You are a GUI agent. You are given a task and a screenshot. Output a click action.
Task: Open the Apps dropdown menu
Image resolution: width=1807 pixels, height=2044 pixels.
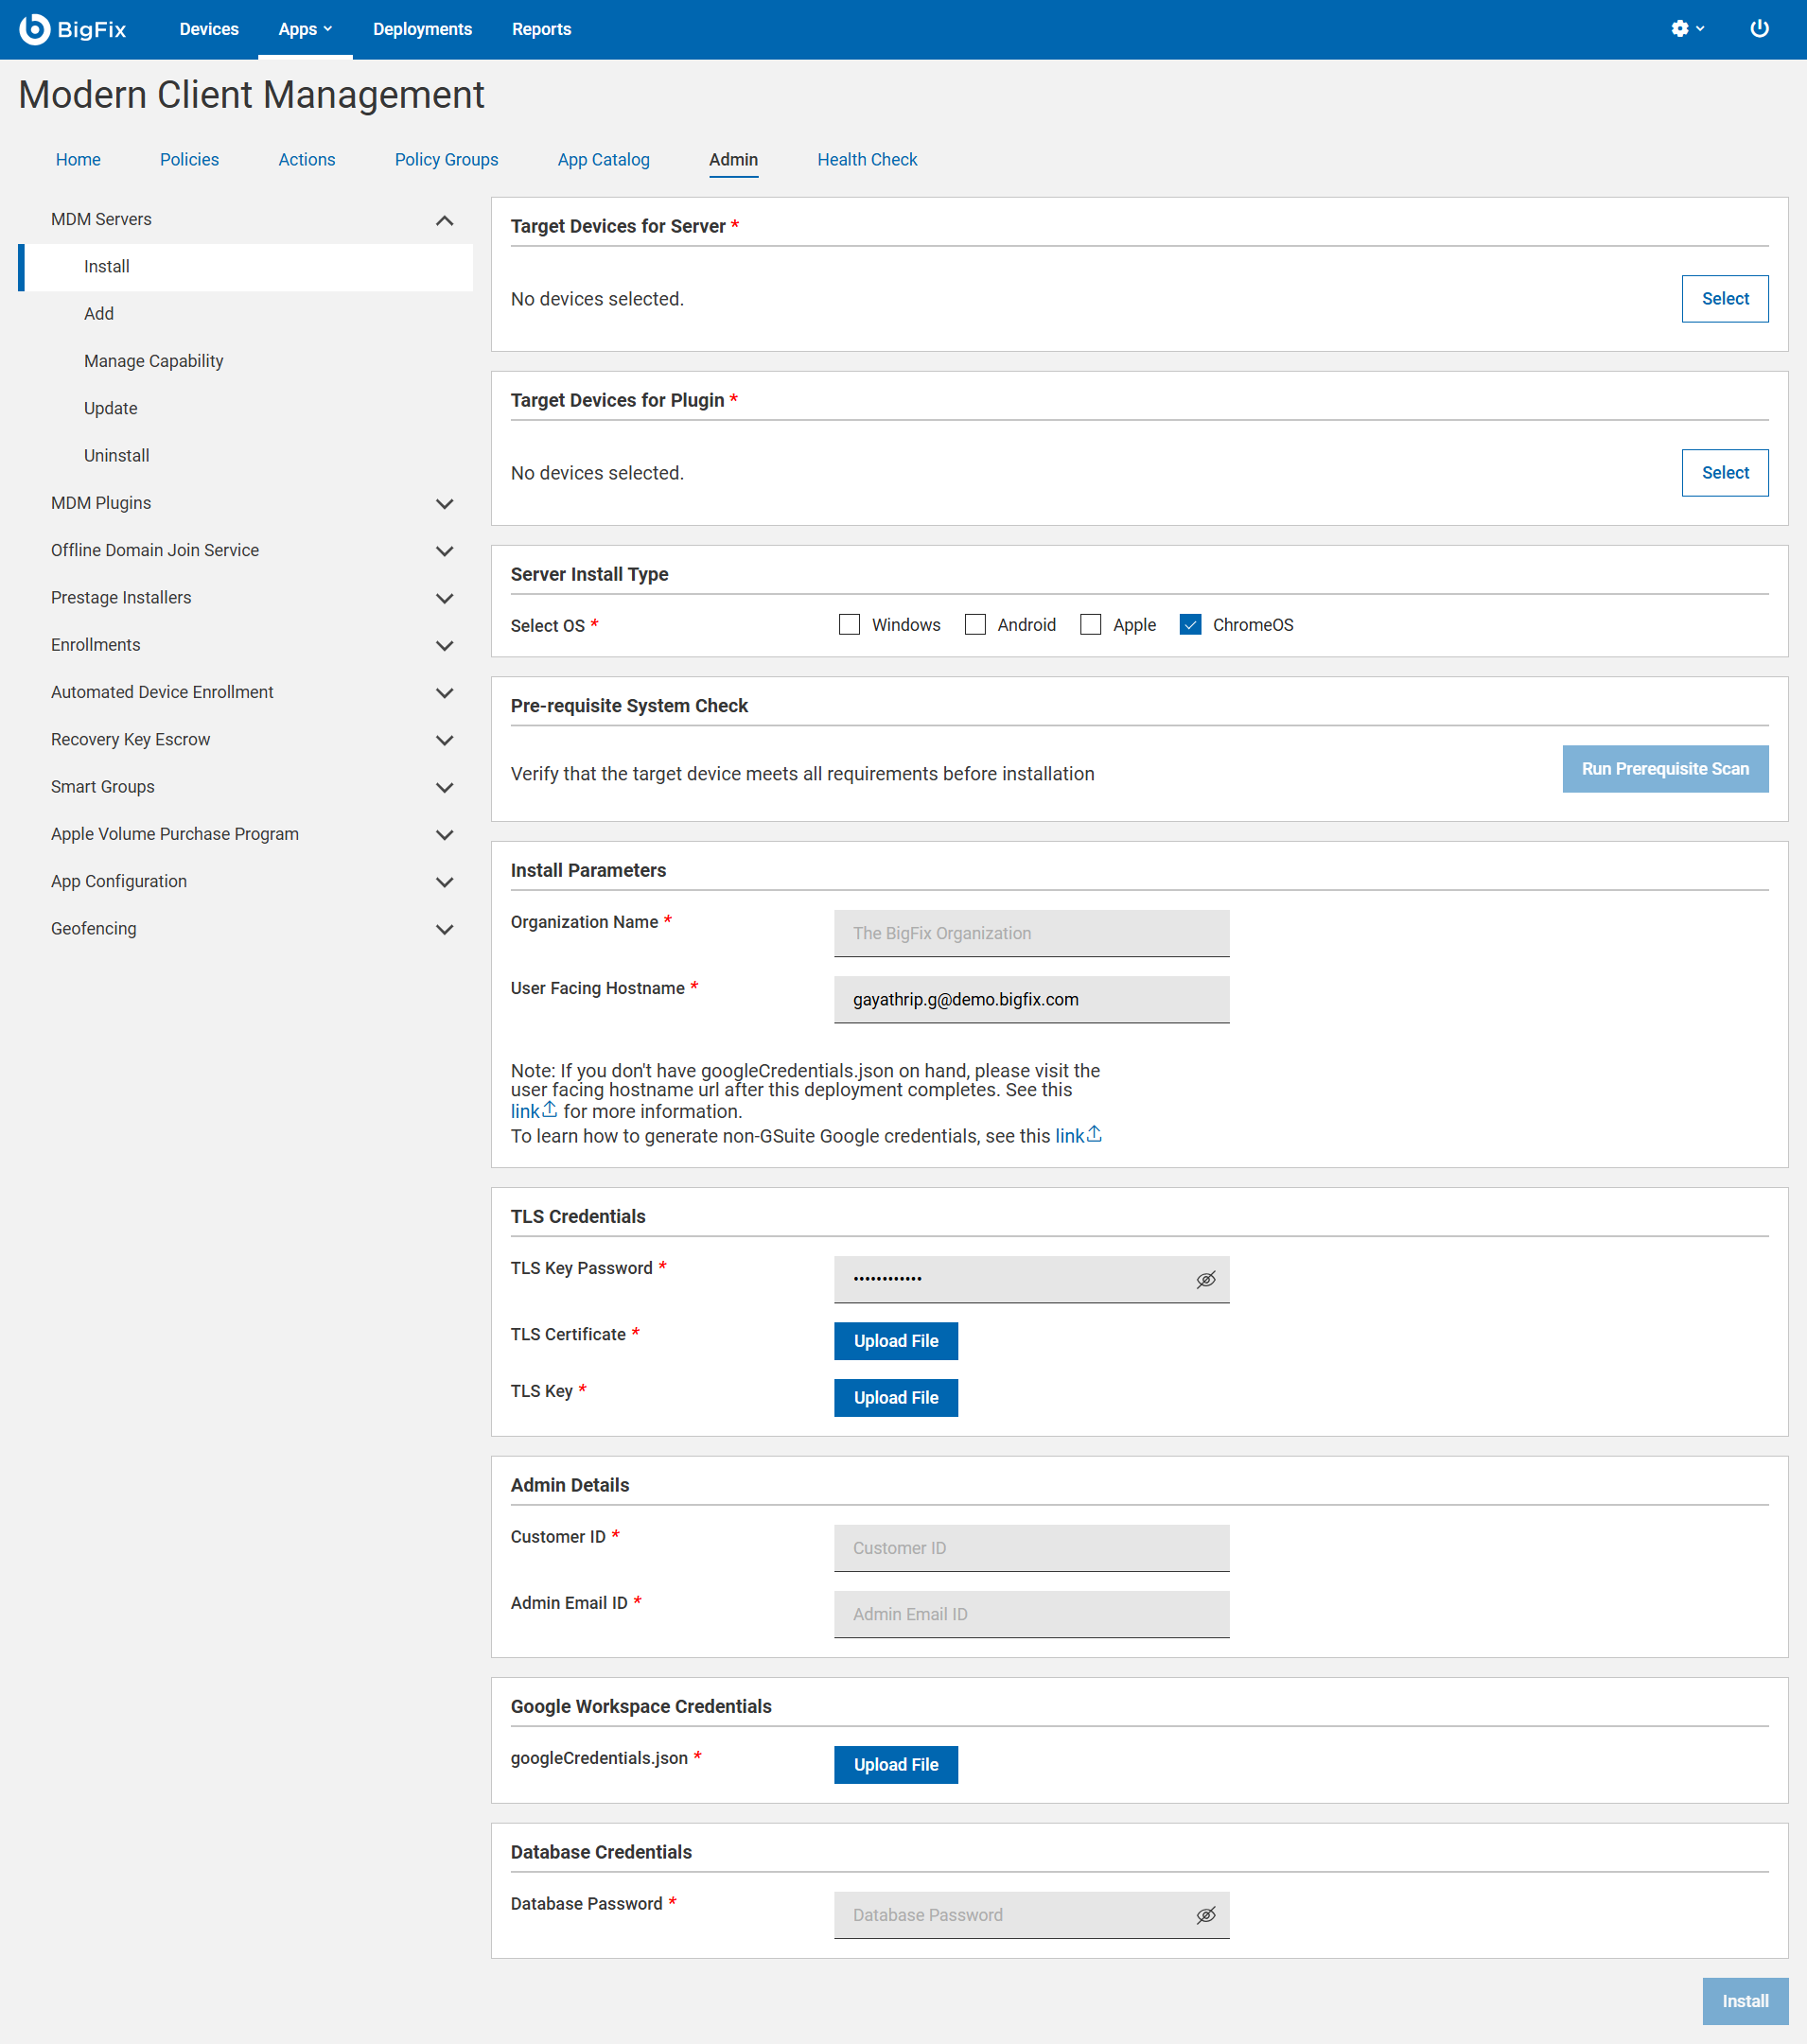tap(305, 29)
